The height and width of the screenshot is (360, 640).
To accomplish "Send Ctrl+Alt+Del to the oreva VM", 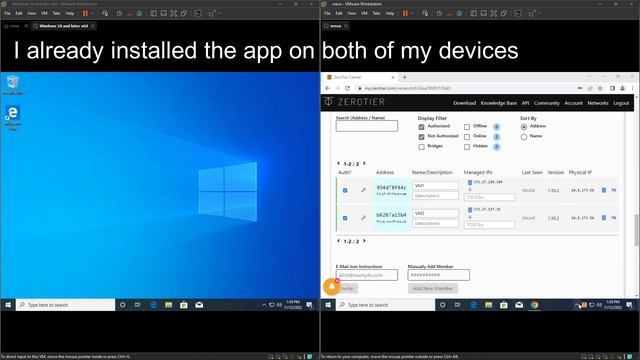I will 425,13.
